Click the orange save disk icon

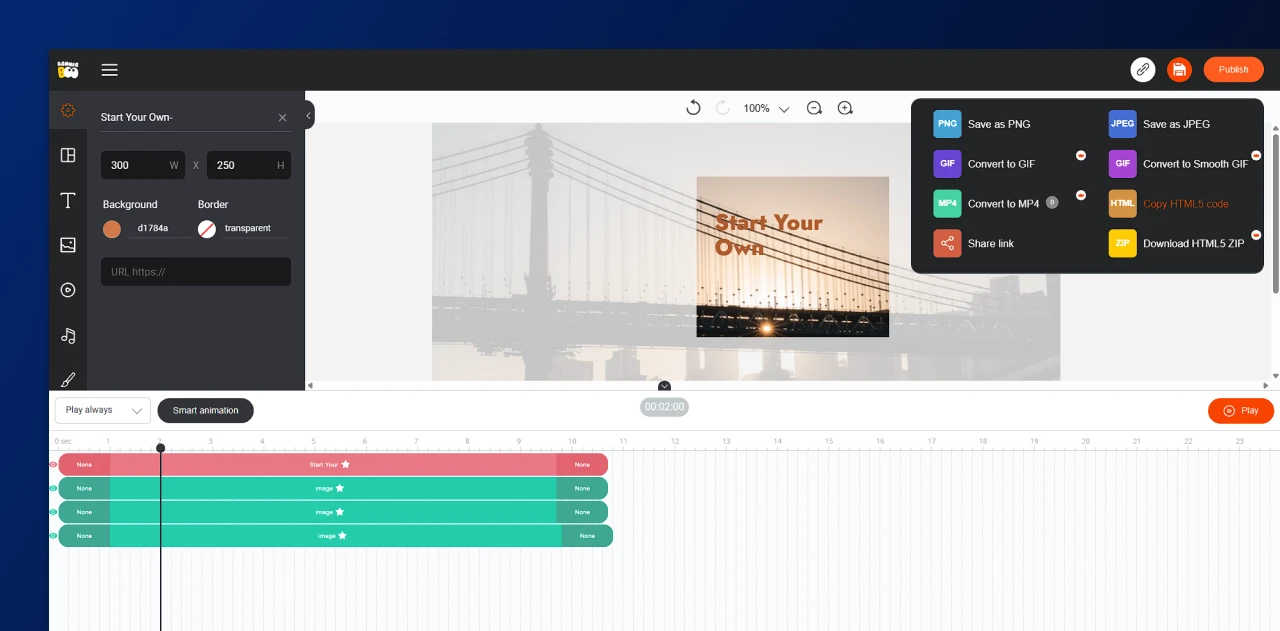(1179, 69)
